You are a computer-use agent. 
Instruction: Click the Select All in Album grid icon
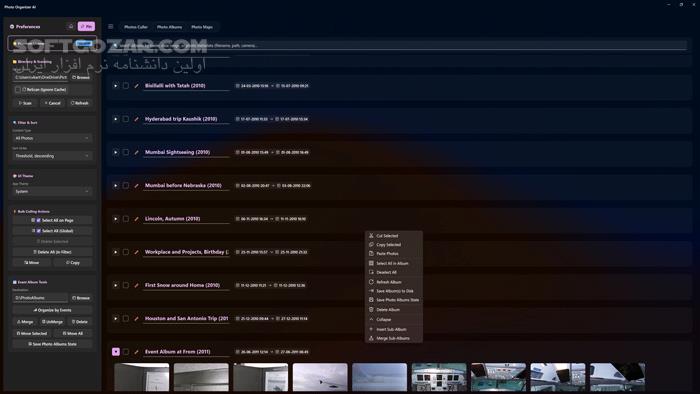[x=371, y=263]
